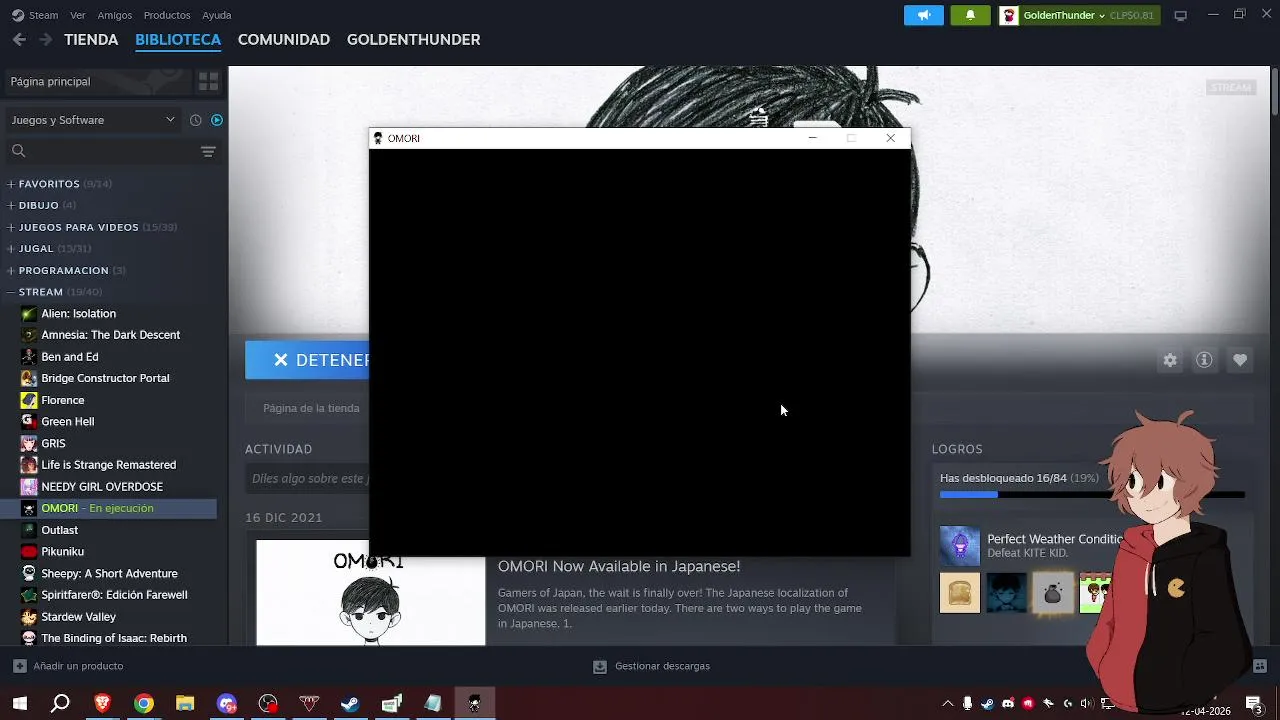The height and width of the screenshot is (720, 1280).
Task: Click the OMORI news thumbnail image
Action: [x=370, y=592]
